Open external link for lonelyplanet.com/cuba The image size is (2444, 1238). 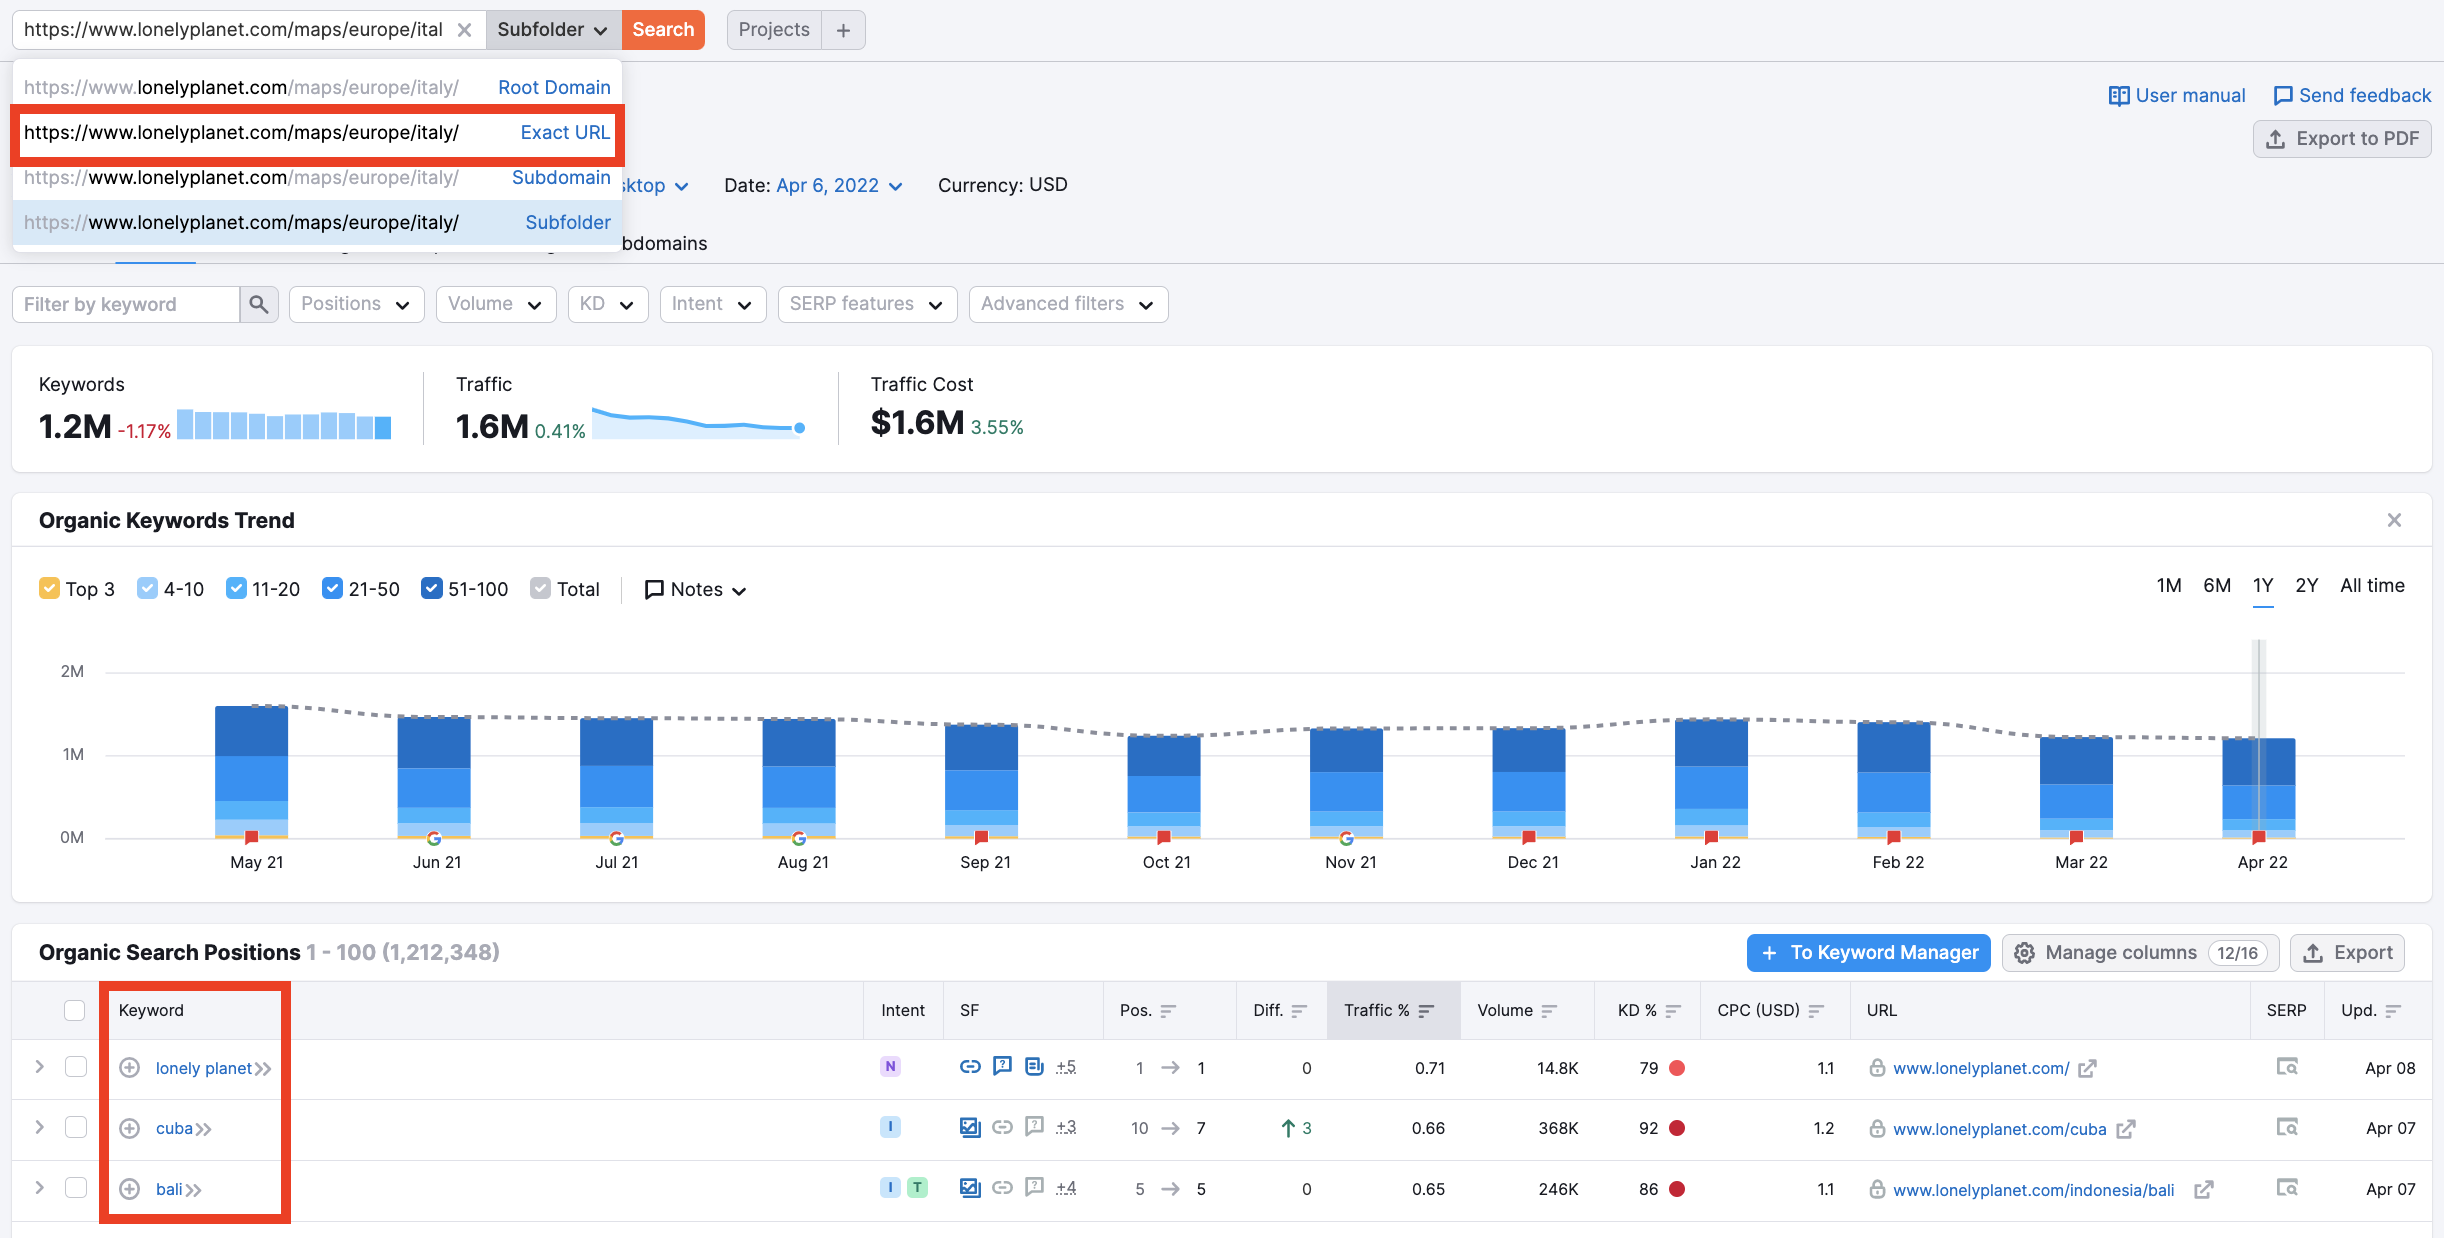tap(2126, 1129)
